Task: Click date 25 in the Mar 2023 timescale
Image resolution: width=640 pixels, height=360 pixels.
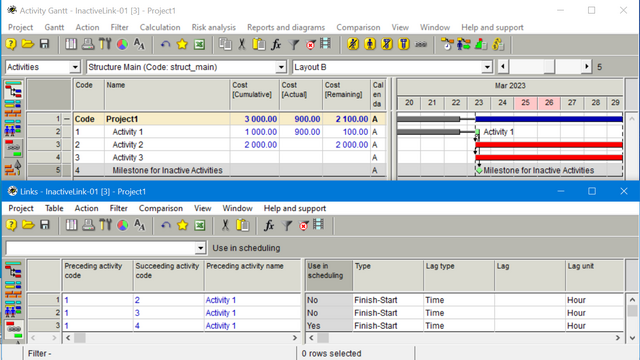Action: click(525, 102)
